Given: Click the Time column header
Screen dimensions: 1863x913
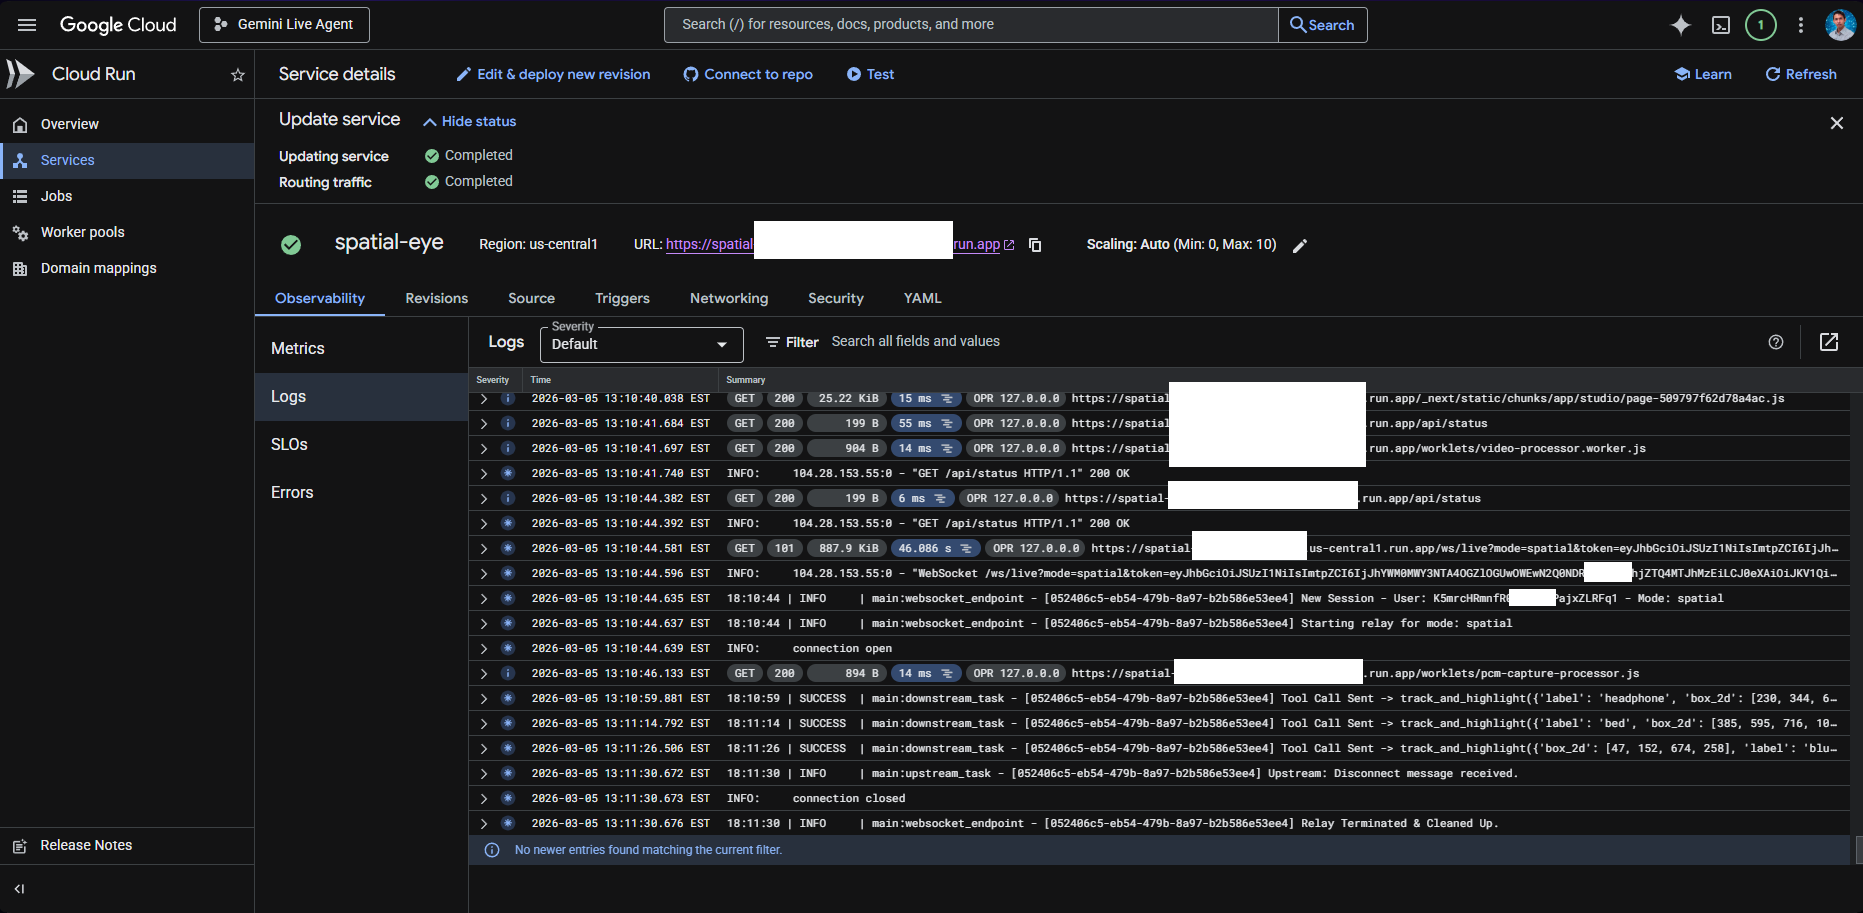Looking at the screenshot, I should tap(541, 380).
